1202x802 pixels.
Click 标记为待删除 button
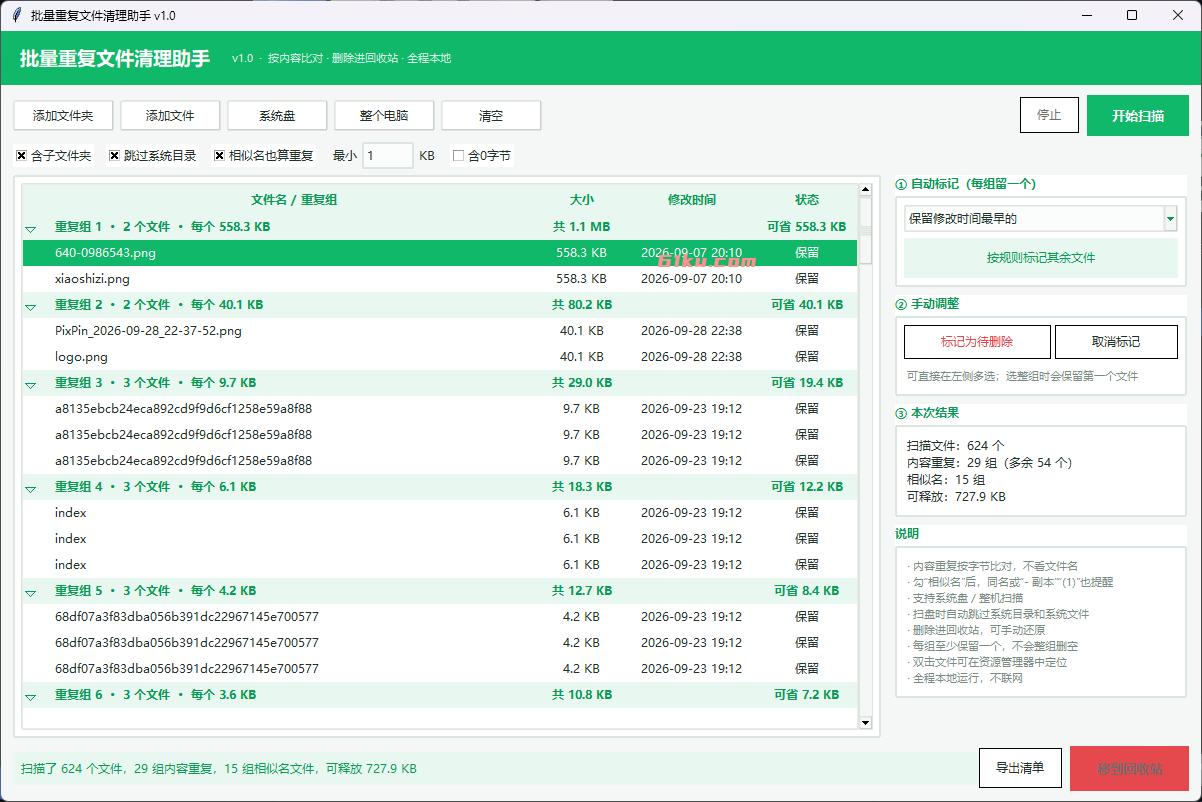pyautogui.click(x=977, y=342)
